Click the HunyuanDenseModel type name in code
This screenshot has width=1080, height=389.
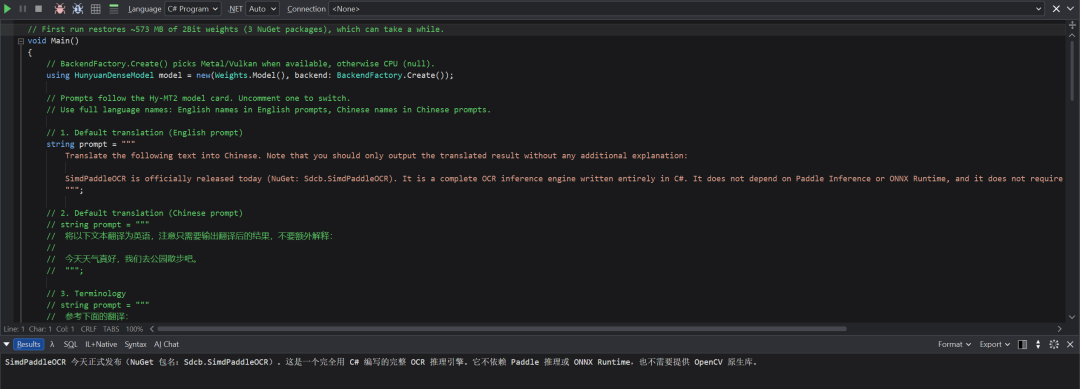pyautogui.click(x=114, y=75)
